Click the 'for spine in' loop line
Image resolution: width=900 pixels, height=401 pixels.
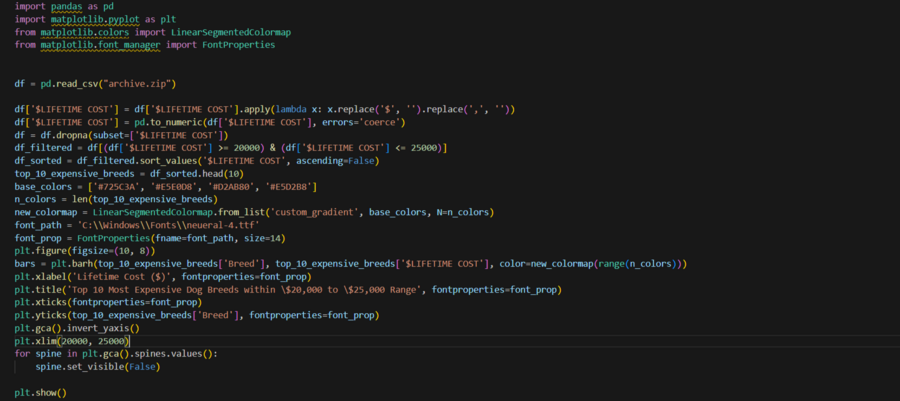116,354
